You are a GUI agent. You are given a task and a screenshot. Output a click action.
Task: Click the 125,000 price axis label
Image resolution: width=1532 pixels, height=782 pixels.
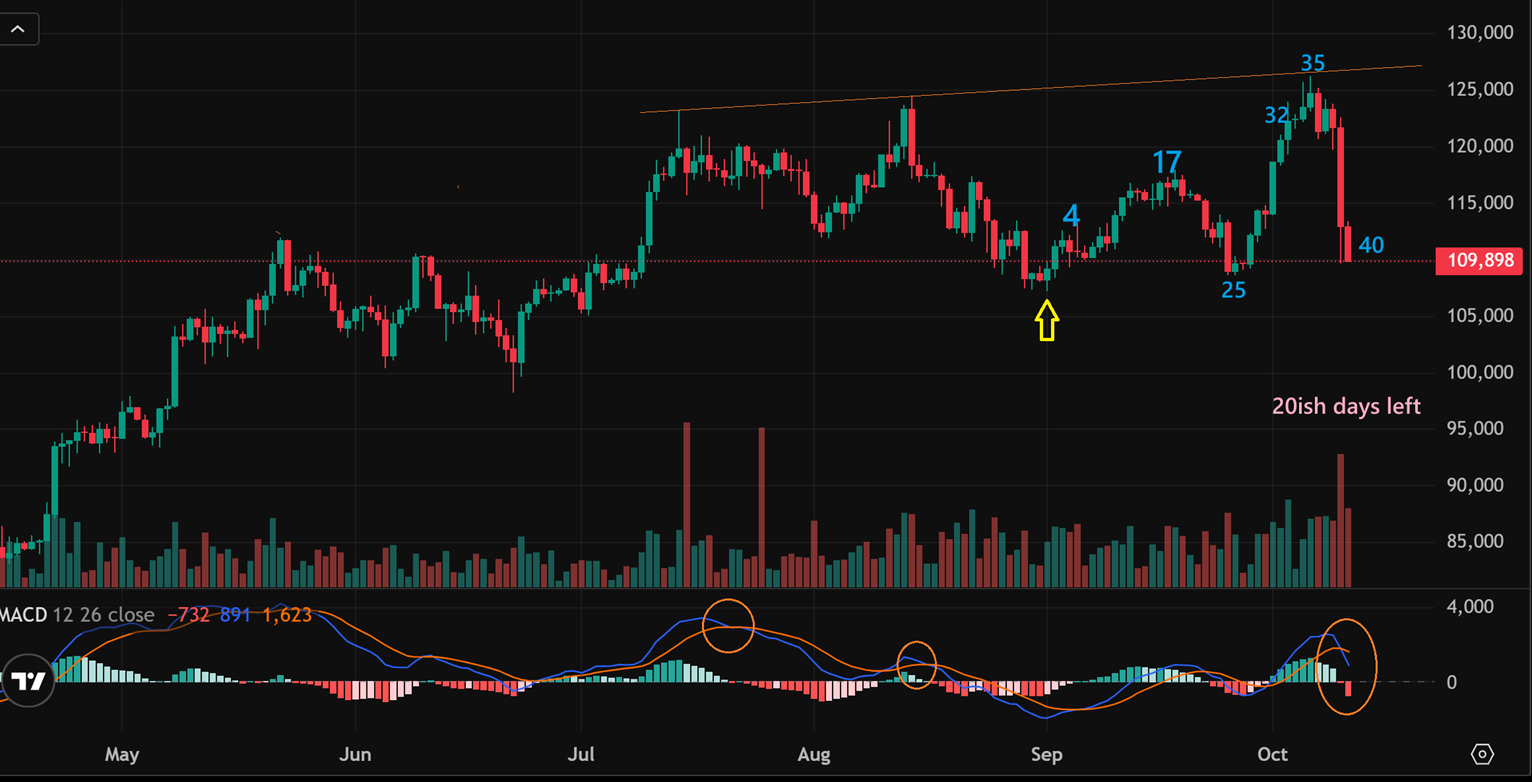tap(1480, 90)
